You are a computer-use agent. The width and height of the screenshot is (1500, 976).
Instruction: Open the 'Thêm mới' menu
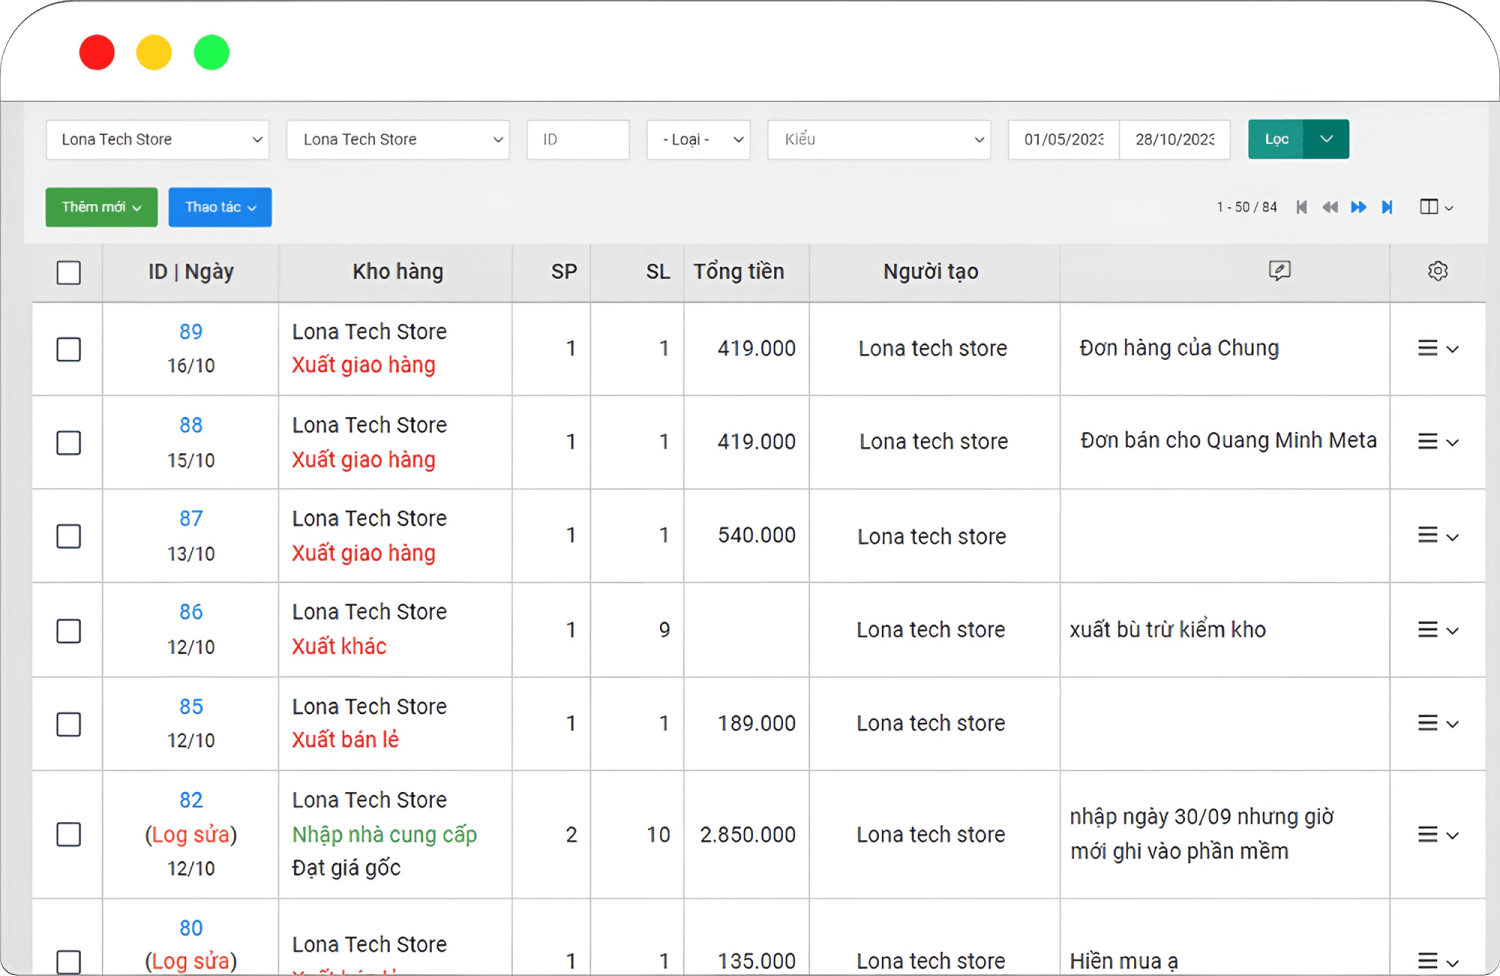101,207
